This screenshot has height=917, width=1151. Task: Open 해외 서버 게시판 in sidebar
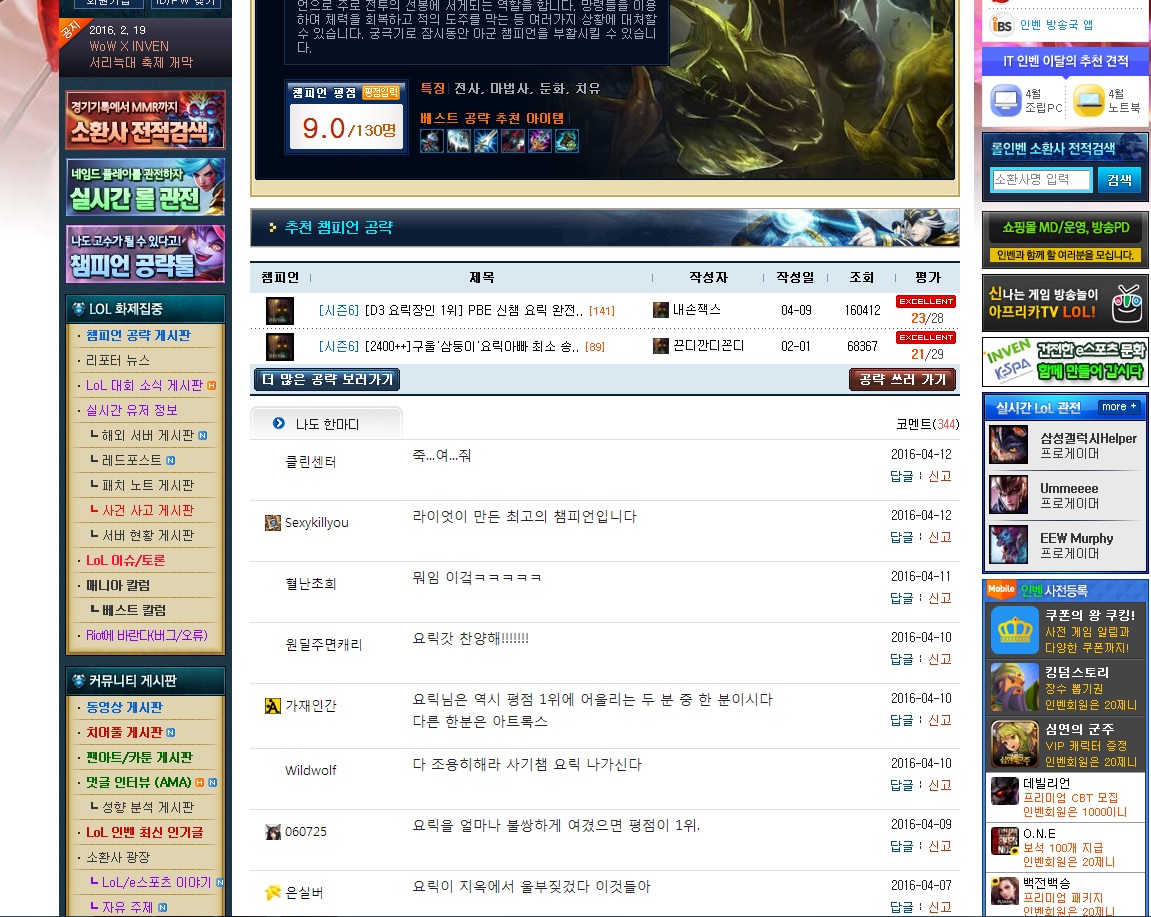pyautogui.click(x=148, y=435)
